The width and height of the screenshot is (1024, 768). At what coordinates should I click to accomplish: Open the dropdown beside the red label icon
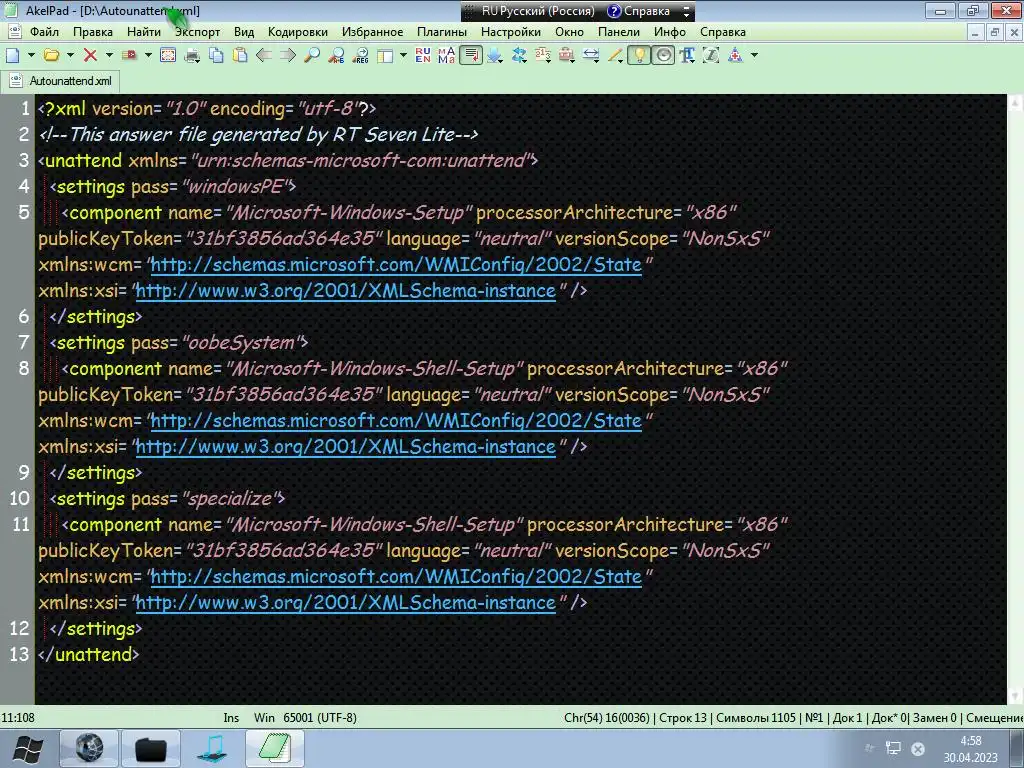tap(148, 56)
